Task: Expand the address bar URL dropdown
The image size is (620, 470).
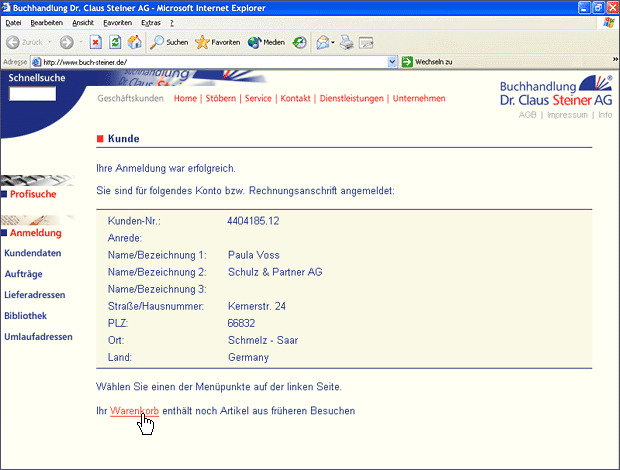Action: [x=392, y=62]
